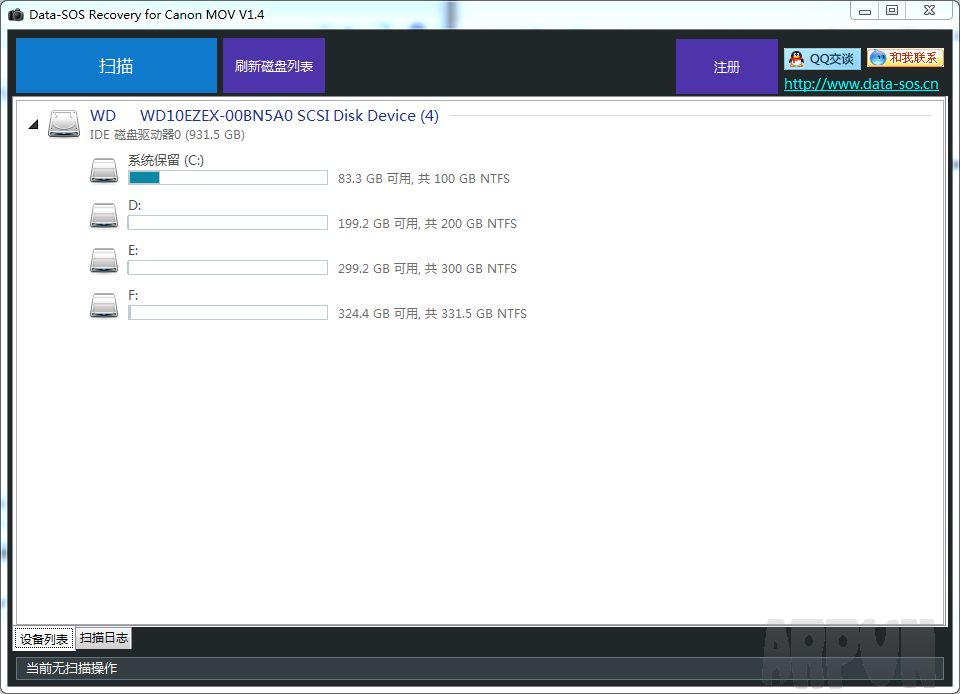
Task: Click the 刷新磁盘列表 refresh disk list button
Action: [x=274, y=65]
